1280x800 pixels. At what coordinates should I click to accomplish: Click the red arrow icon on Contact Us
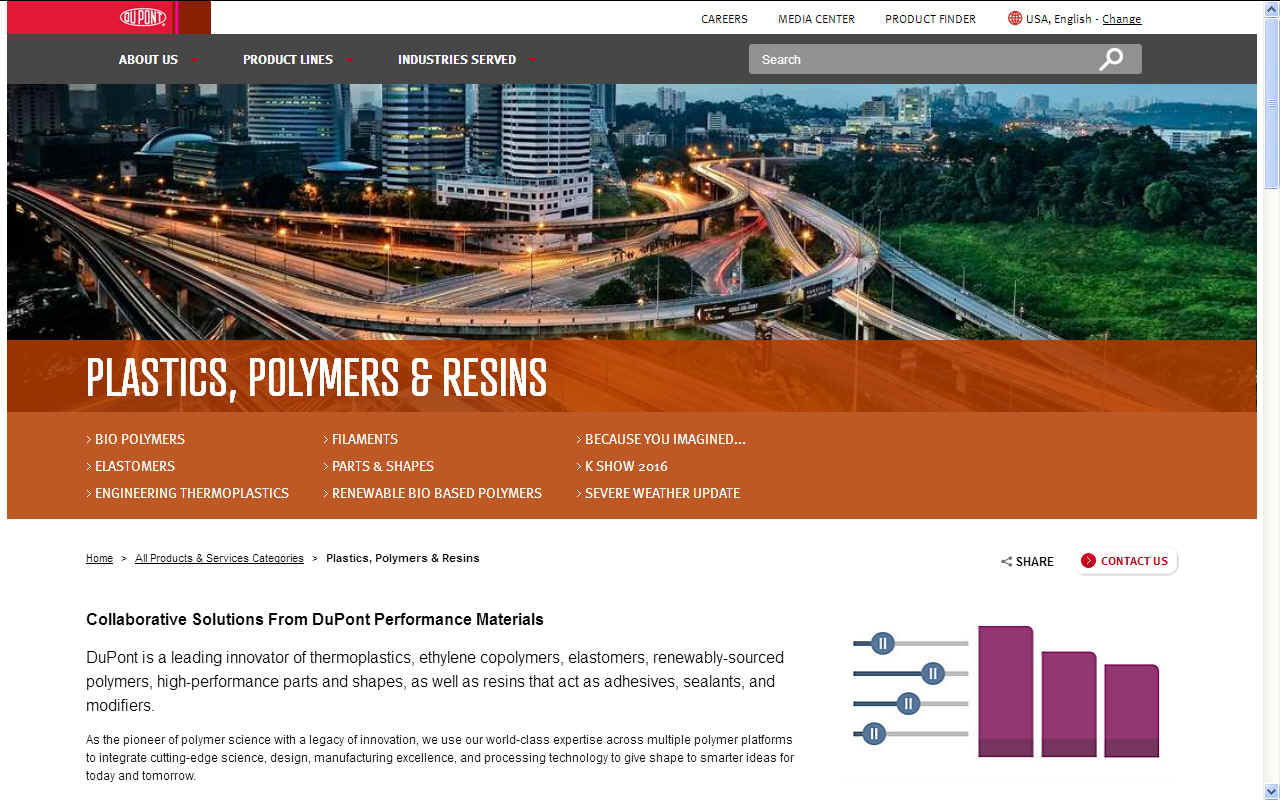(x=1088, y=561)
